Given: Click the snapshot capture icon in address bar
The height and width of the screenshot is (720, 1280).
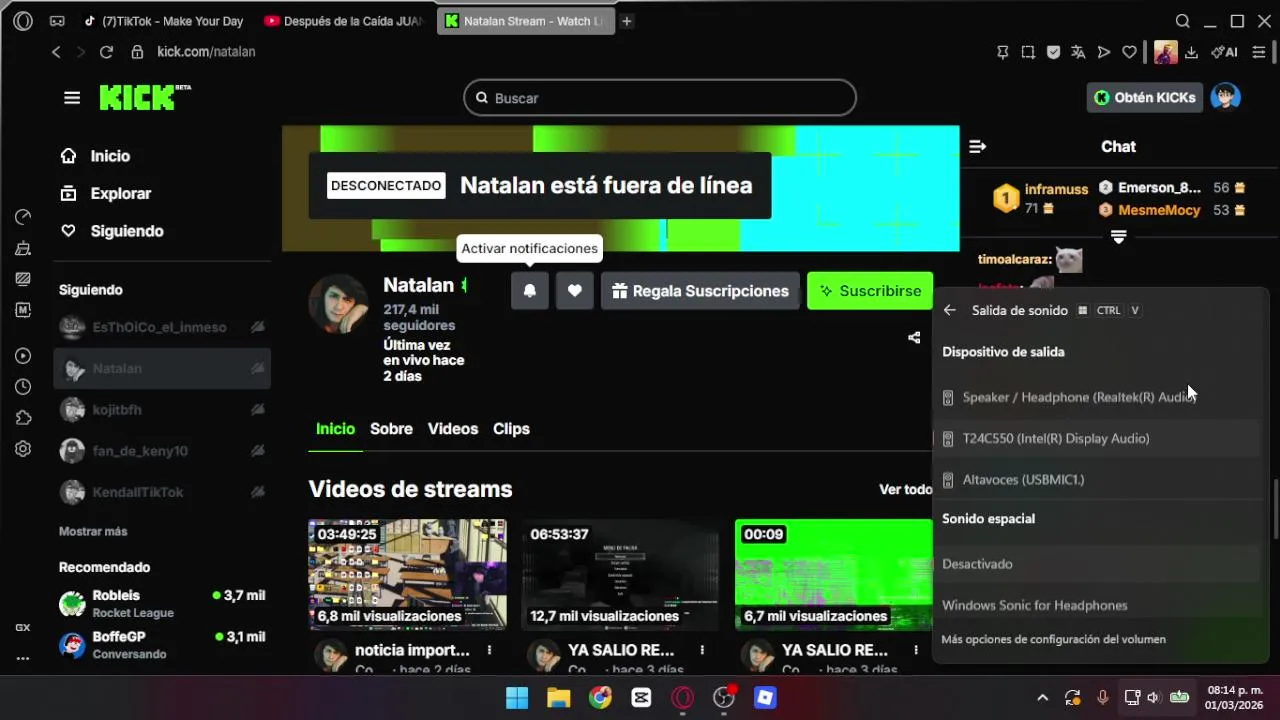Looking at the screenshot, I should 1028,52.
